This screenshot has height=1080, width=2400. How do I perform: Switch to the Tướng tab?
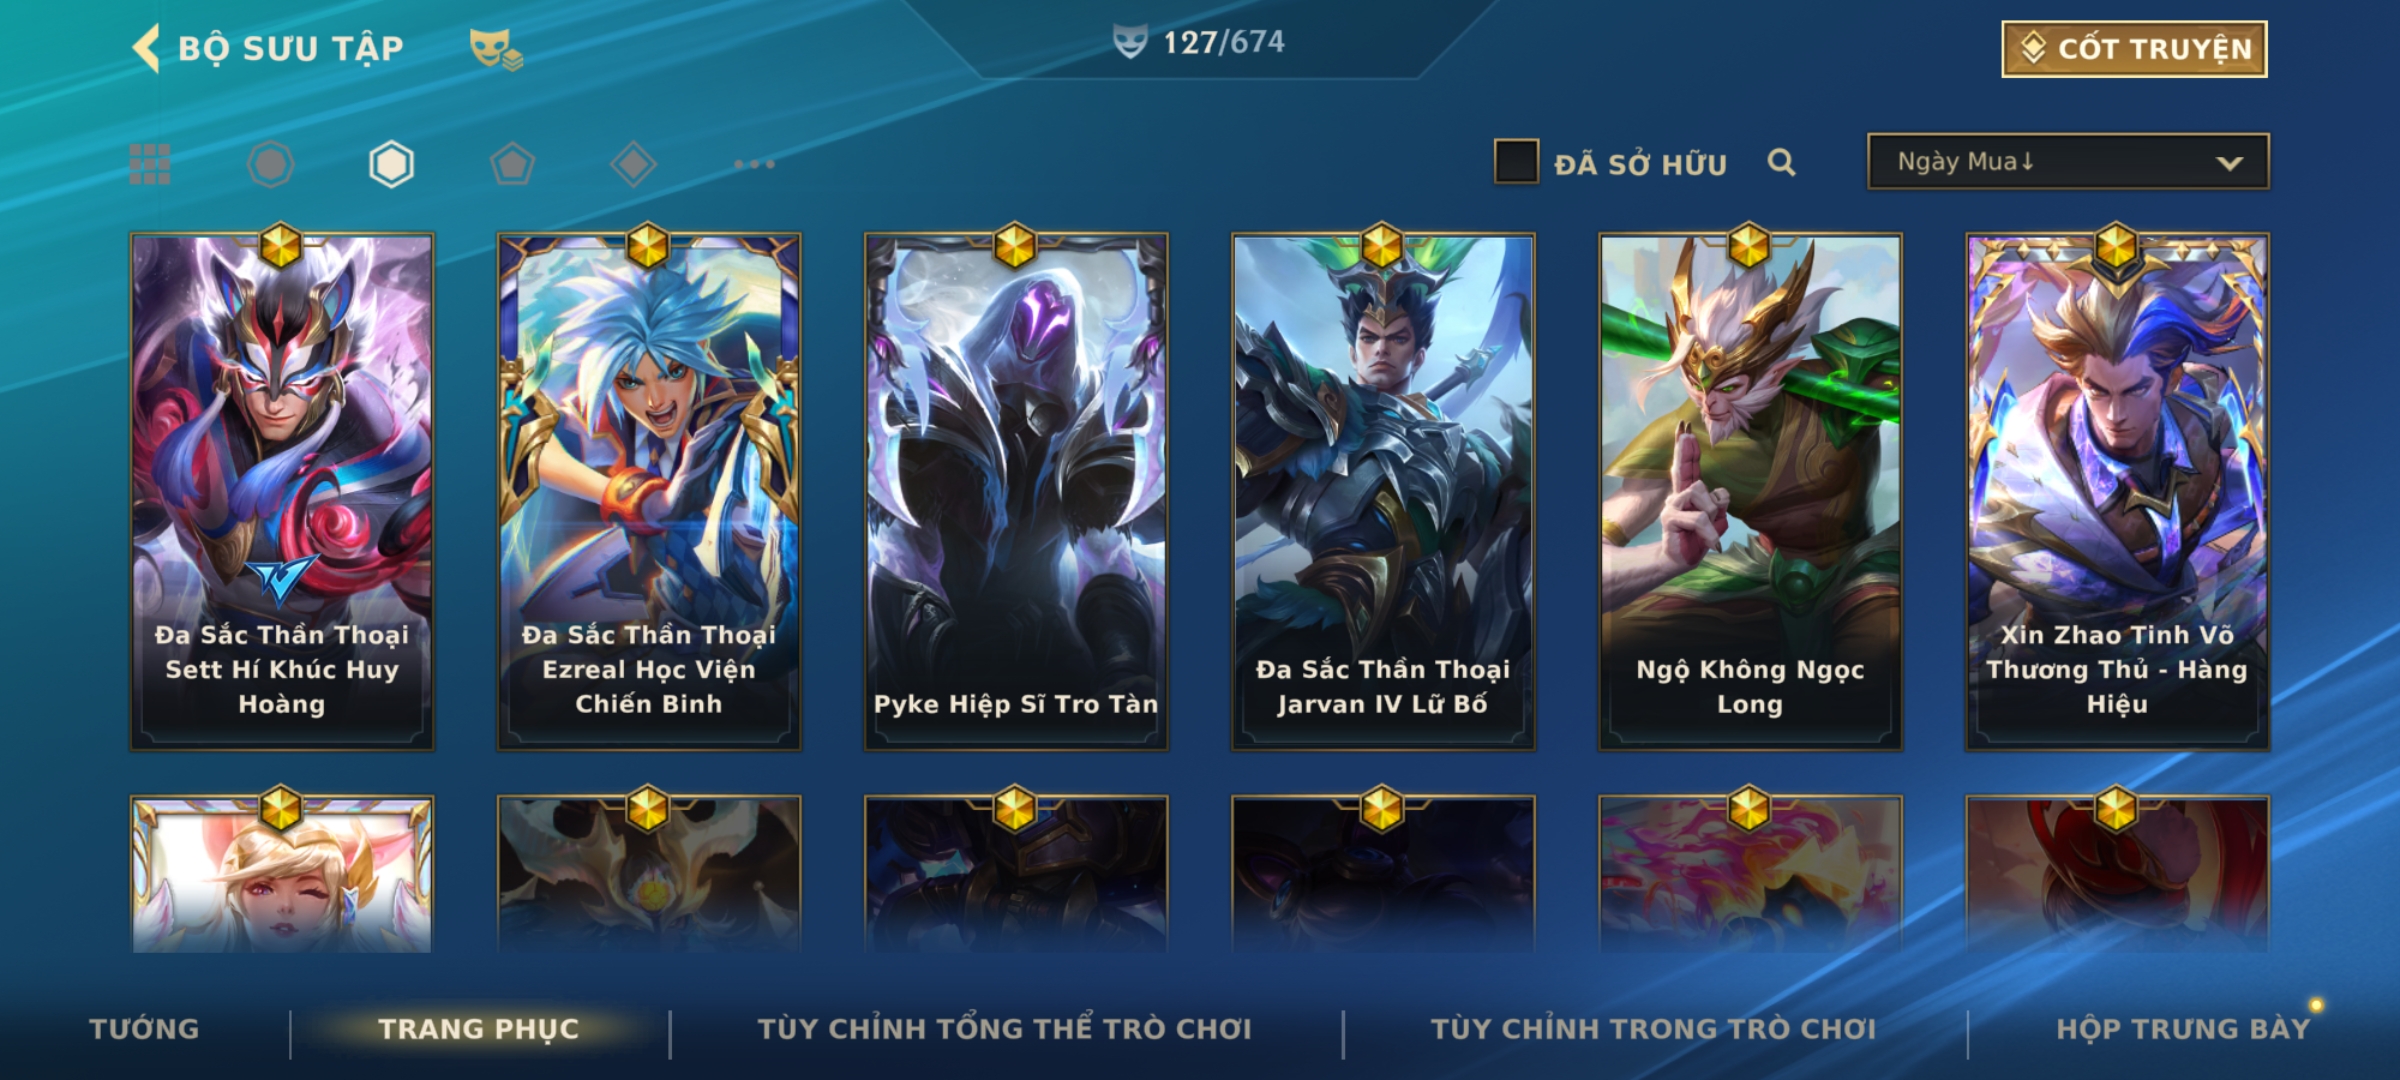click(x=145, y=1029)
